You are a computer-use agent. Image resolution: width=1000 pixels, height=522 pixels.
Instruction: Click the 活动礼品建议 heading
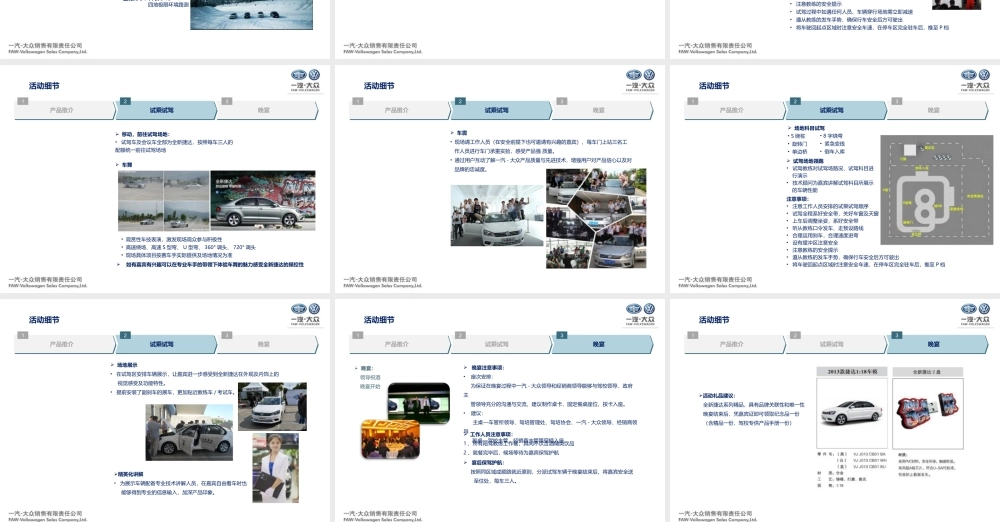(717, 396)
